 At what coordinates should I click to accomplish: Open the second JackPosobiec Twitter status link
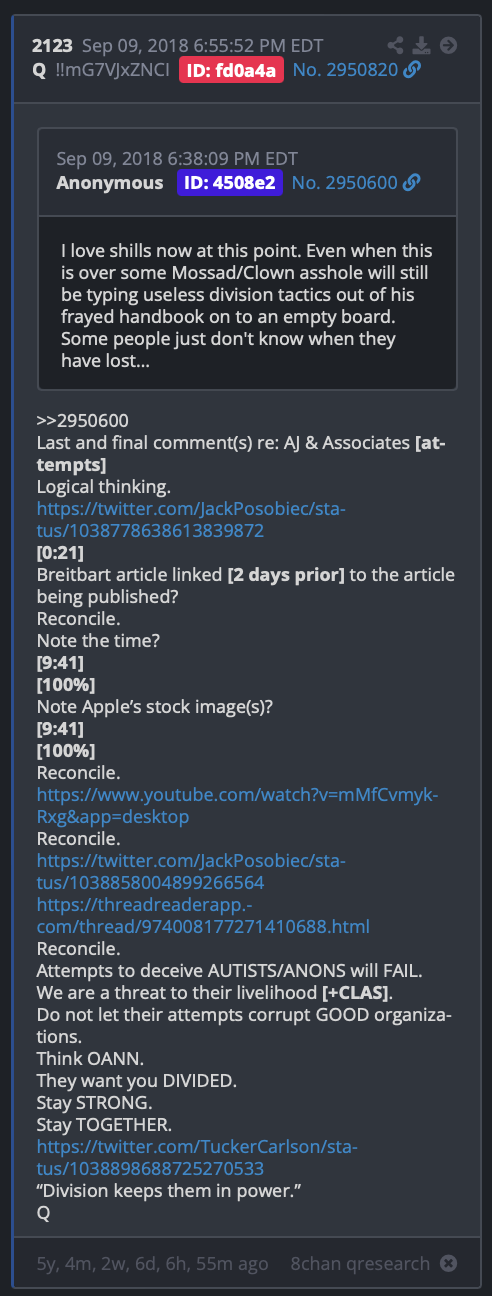191,871
